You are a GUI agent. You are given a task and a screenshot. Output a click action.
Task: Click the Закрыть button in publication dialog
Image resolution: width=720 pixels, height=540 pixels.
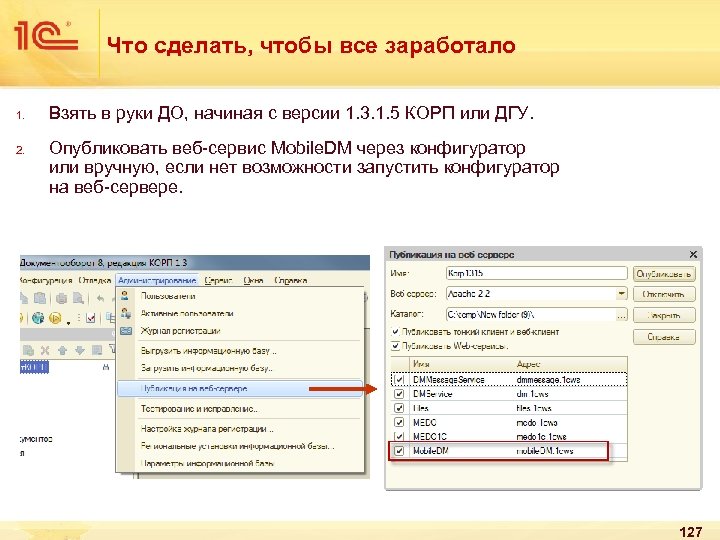coord(664,315)
